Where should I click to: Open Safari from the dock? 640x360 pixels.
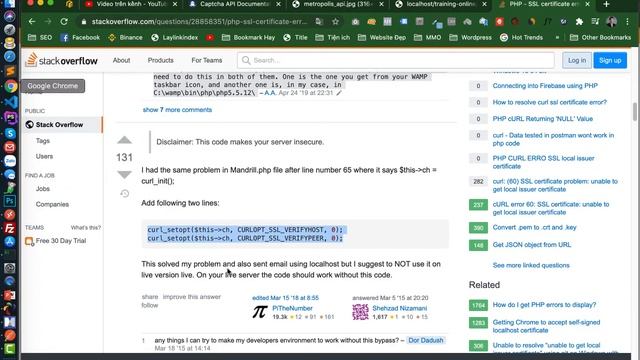(x=10, y=57)
